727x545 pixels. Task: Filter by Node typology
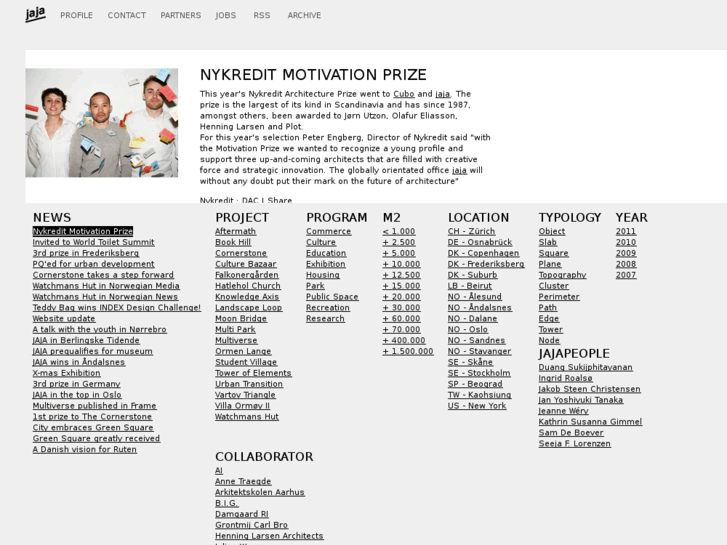click(549, 340)
